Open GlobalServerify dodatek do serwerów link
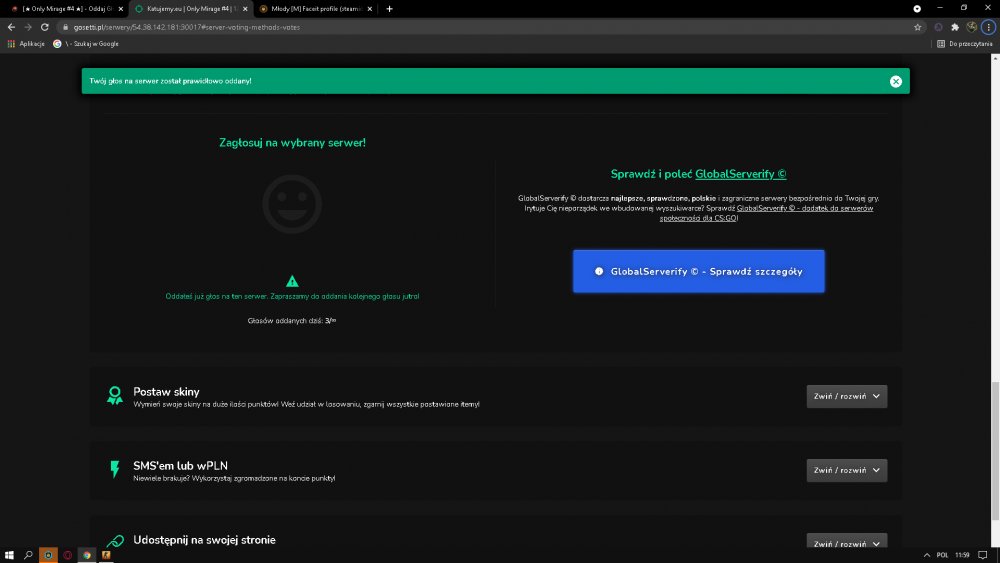The image size is (1000, 563). pyautogui.click(x=804, y=213)
